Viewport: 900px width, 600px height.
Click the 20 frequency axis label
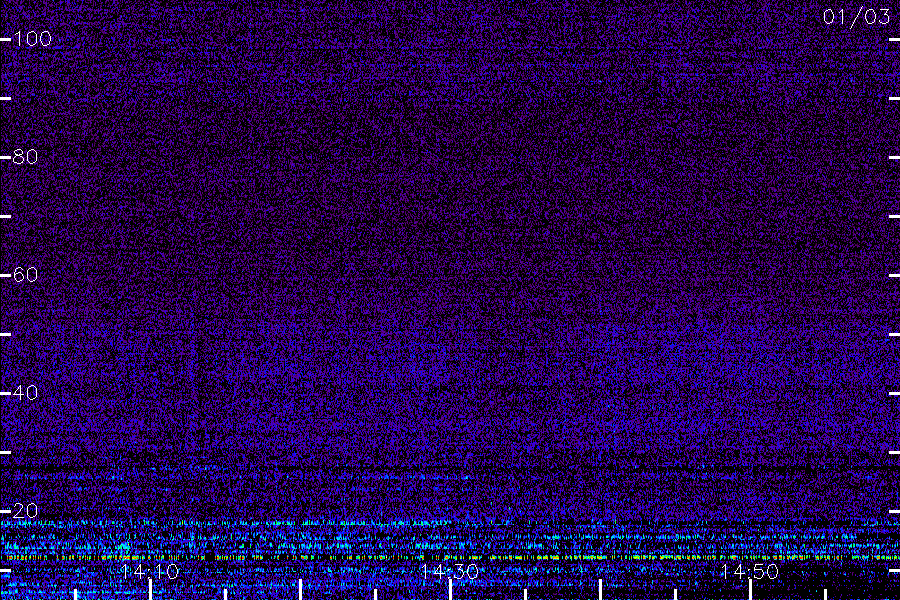pyautogui.click(x=25, y=510)
